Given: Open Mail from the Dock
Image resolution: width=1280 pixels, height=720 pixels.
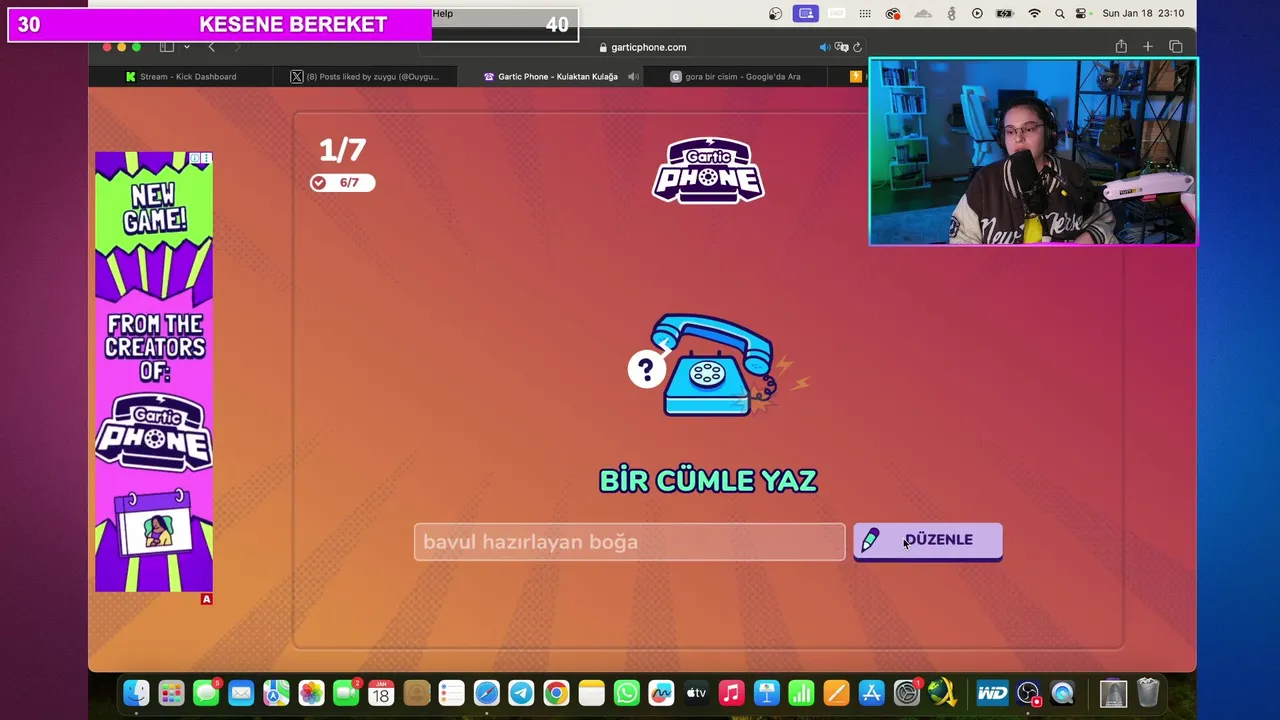Looking at the screenshot, I should coord(241,693).
